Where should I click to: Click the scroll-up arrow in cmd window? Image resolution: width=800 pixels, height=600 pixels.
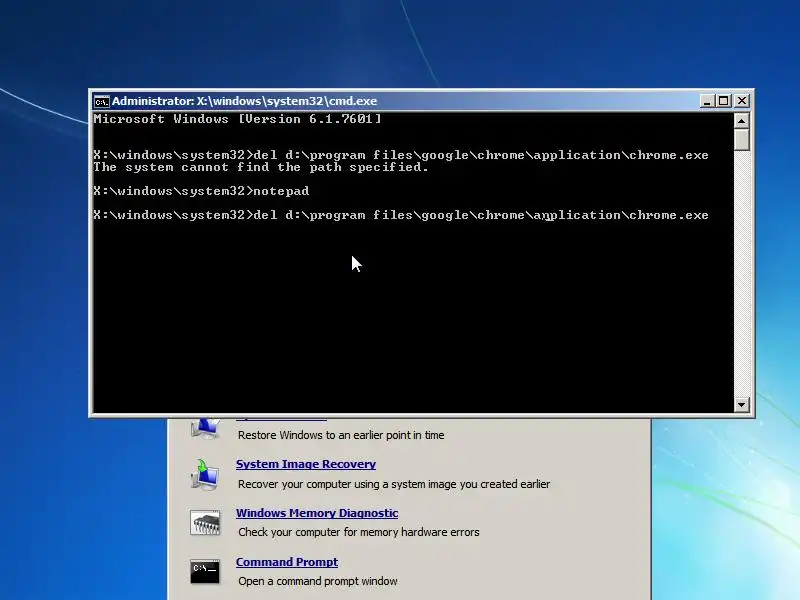741,121
